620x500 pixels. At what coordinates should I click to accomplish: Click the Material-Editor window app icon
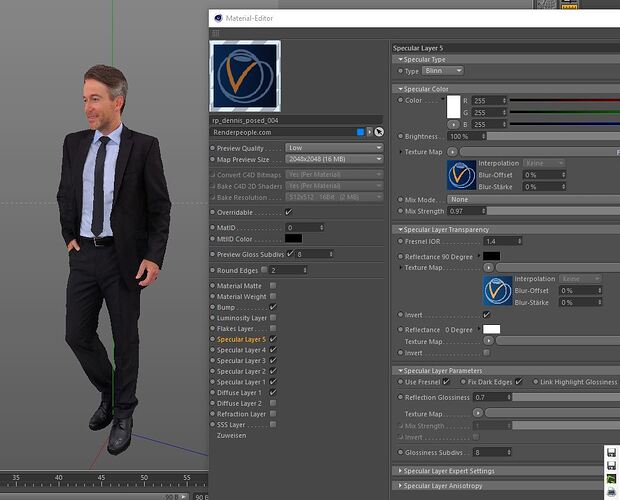(x=218, y=18)
